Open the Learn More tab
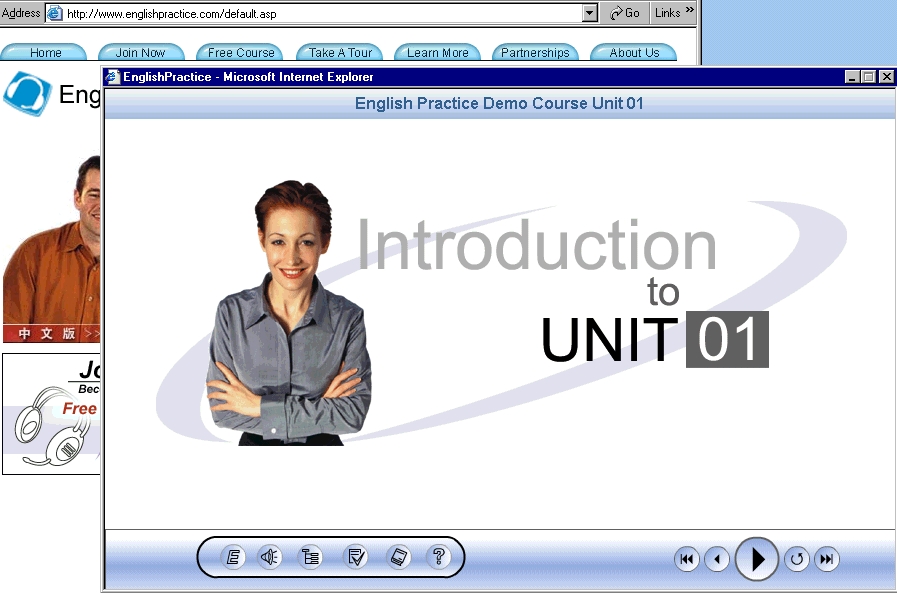Viewport: 897px width, 593px height. tap(438, 53)
